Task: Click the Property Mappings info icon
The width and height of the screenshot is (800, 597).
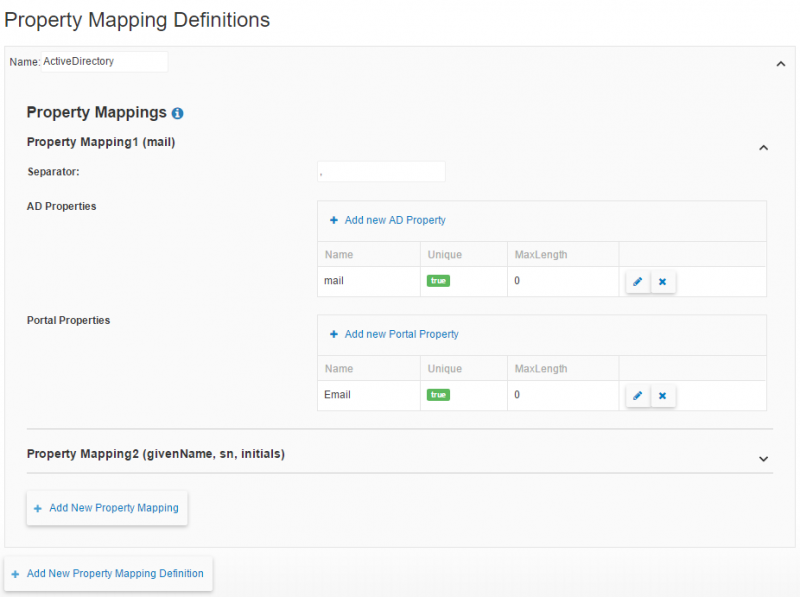Action: [177, 113]
